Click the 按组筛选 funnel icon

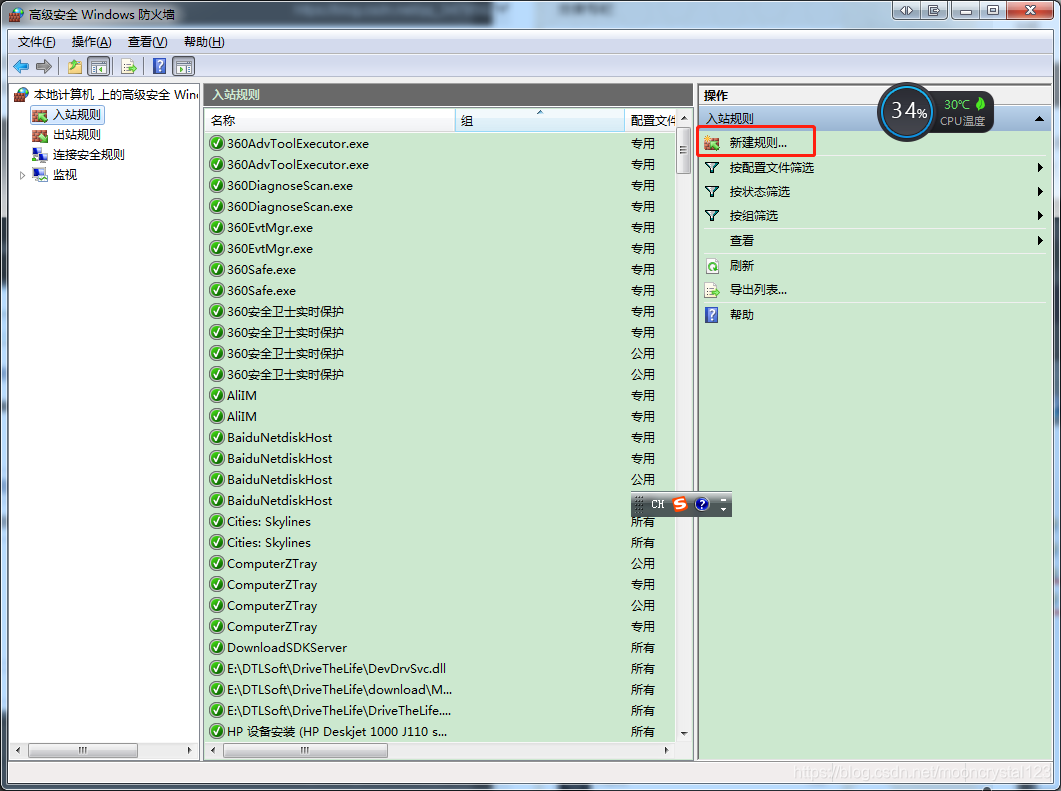coord(712,215)
